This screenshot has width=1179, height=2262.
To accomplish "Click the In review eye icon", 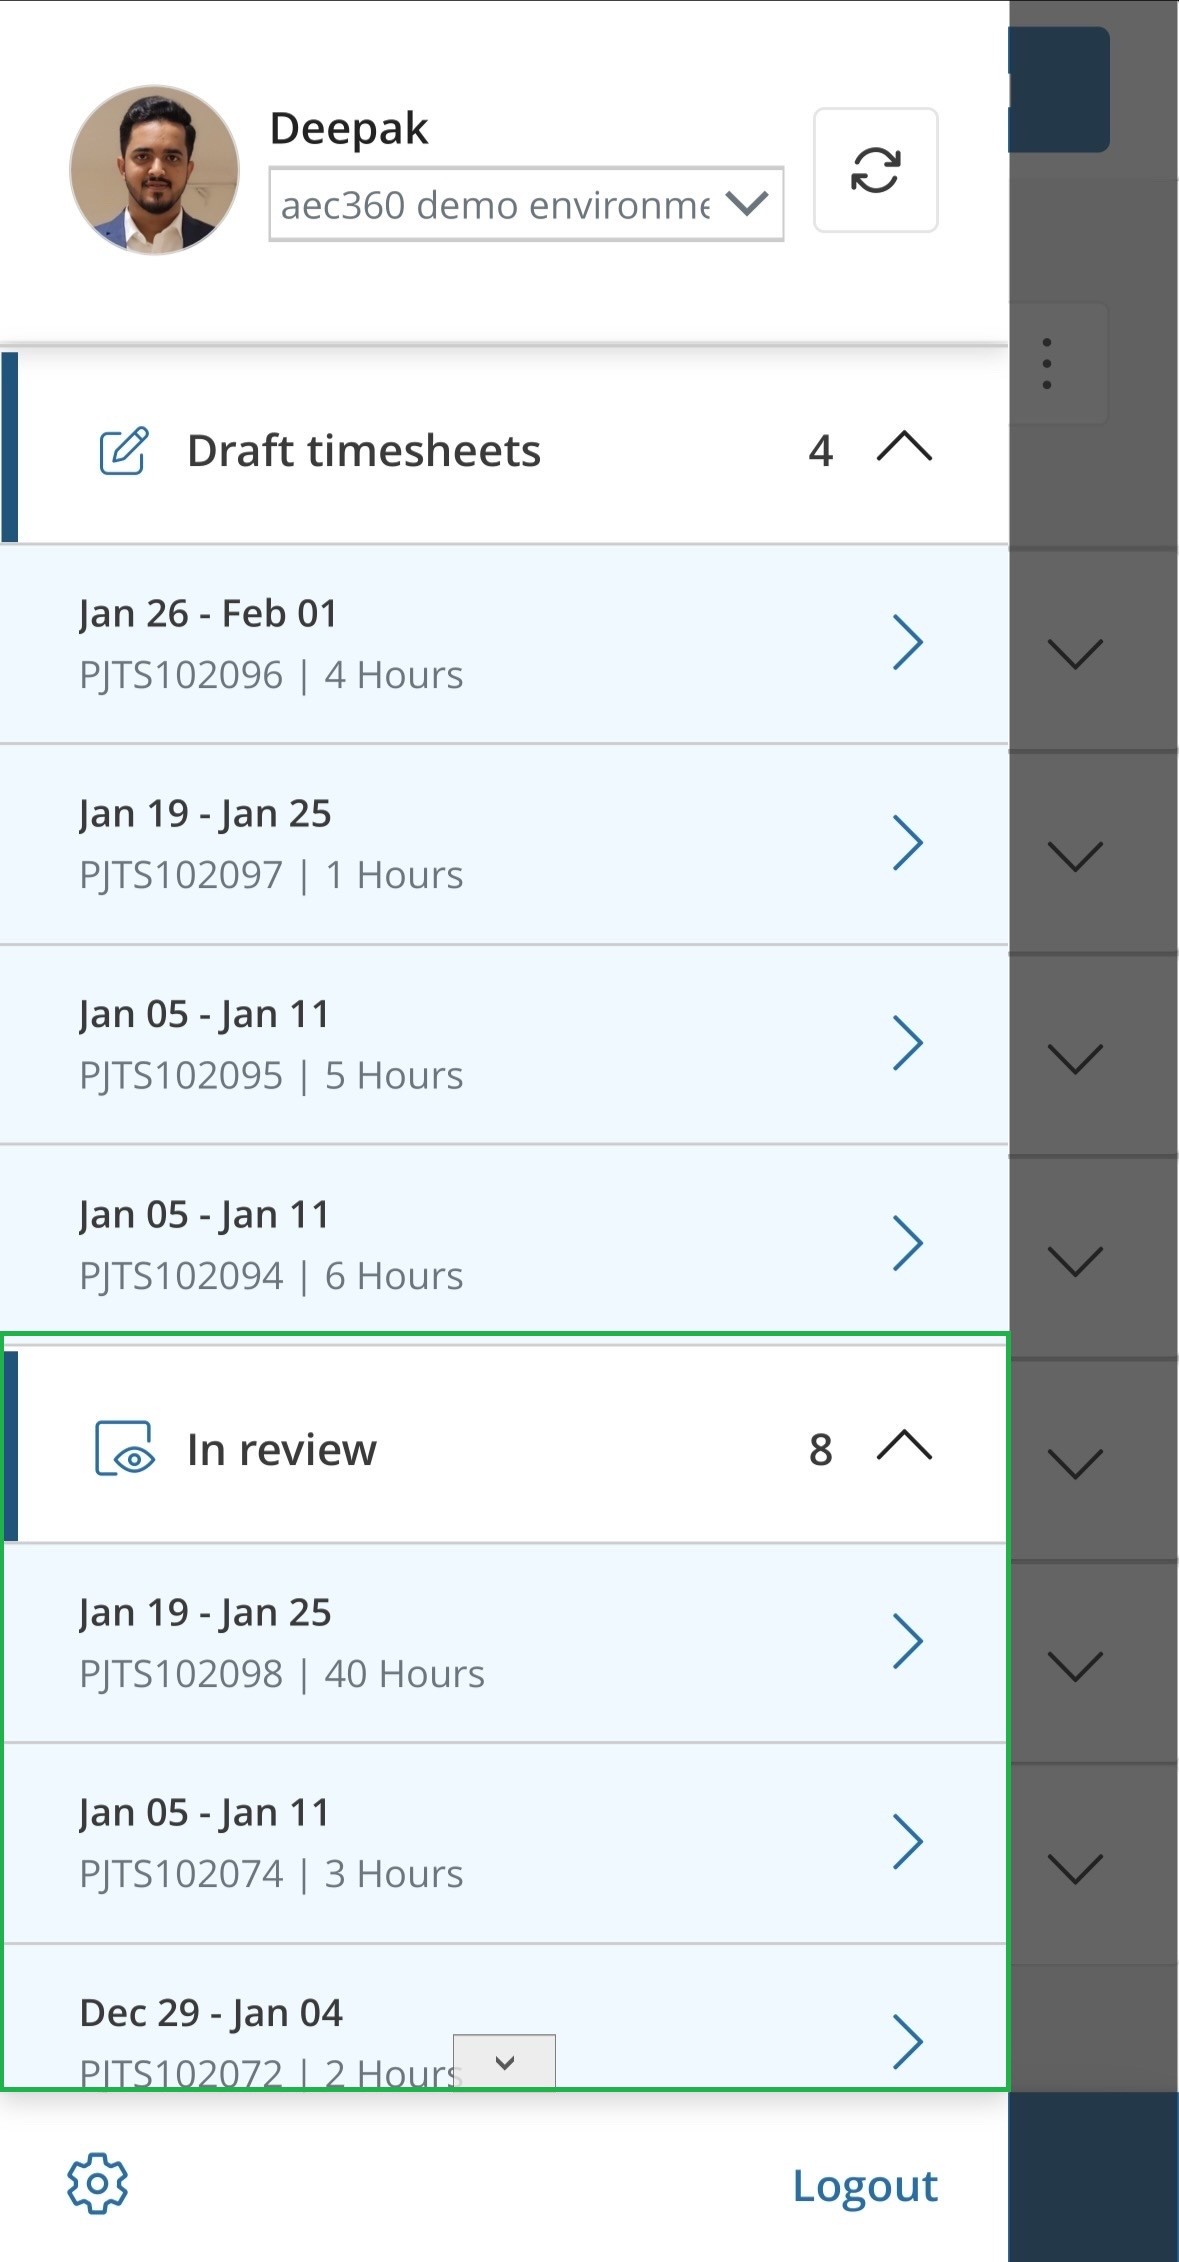I will point(124,1449).
